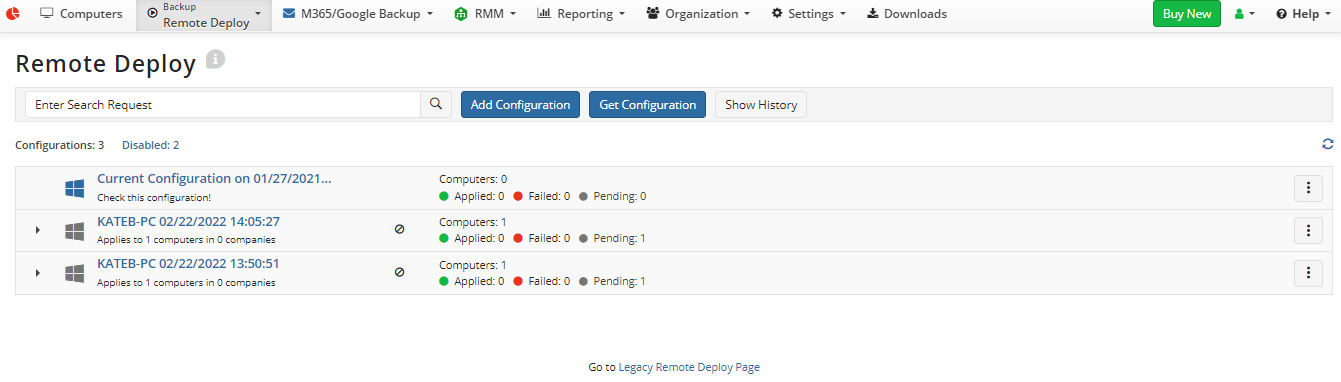Image resolution: width=1341 pixels, height=382 pixels.
Task: Open the user account dropdown
Action: click(1245, 14)
